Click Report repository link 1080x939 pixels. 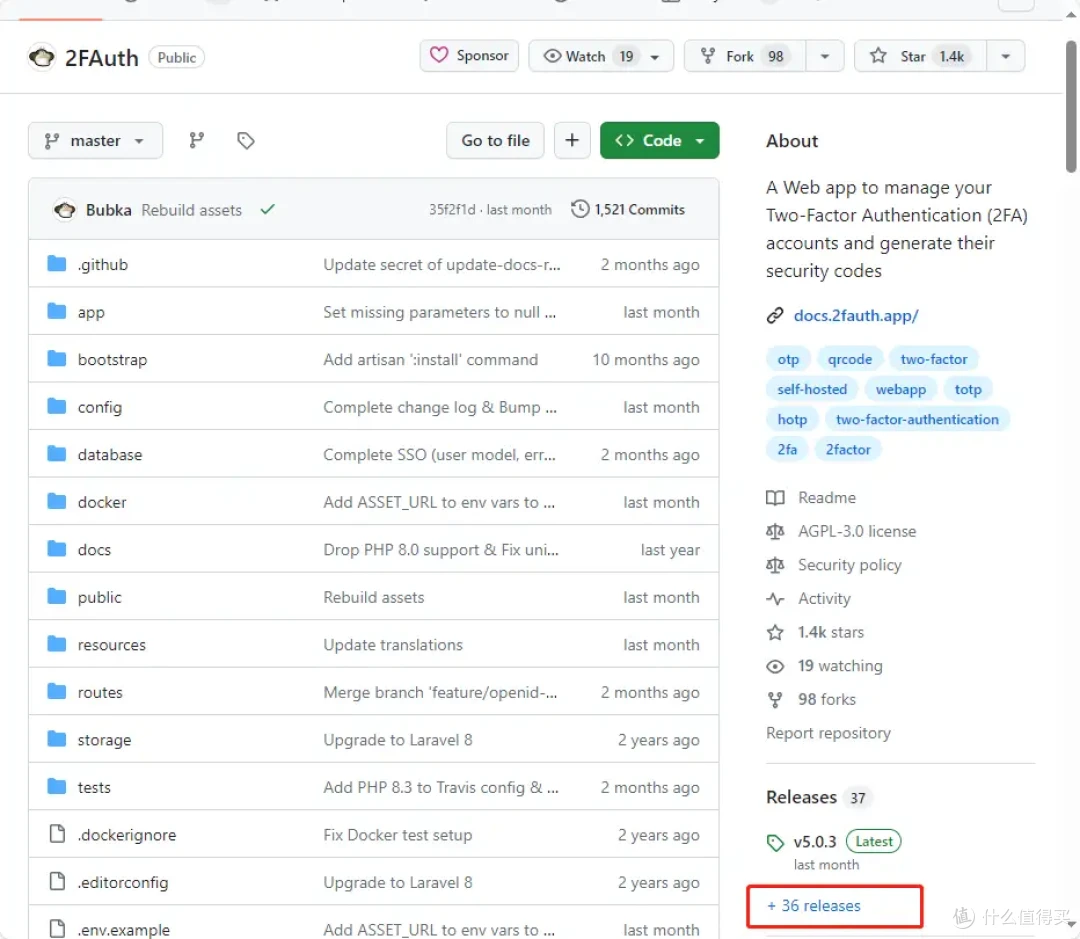(828, 733)
